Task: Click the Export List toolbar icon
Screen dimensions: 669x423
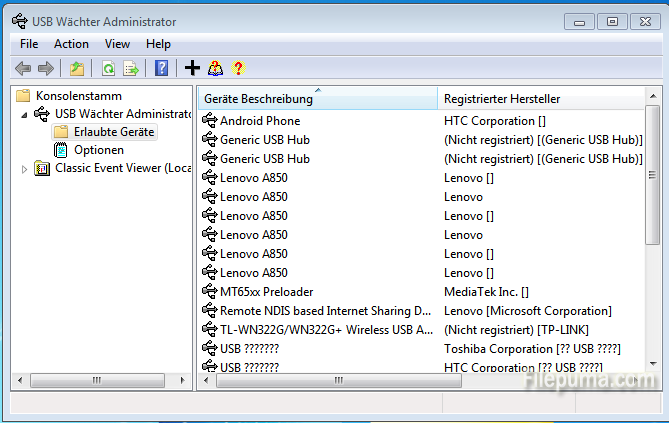Action: coord(130,68)
